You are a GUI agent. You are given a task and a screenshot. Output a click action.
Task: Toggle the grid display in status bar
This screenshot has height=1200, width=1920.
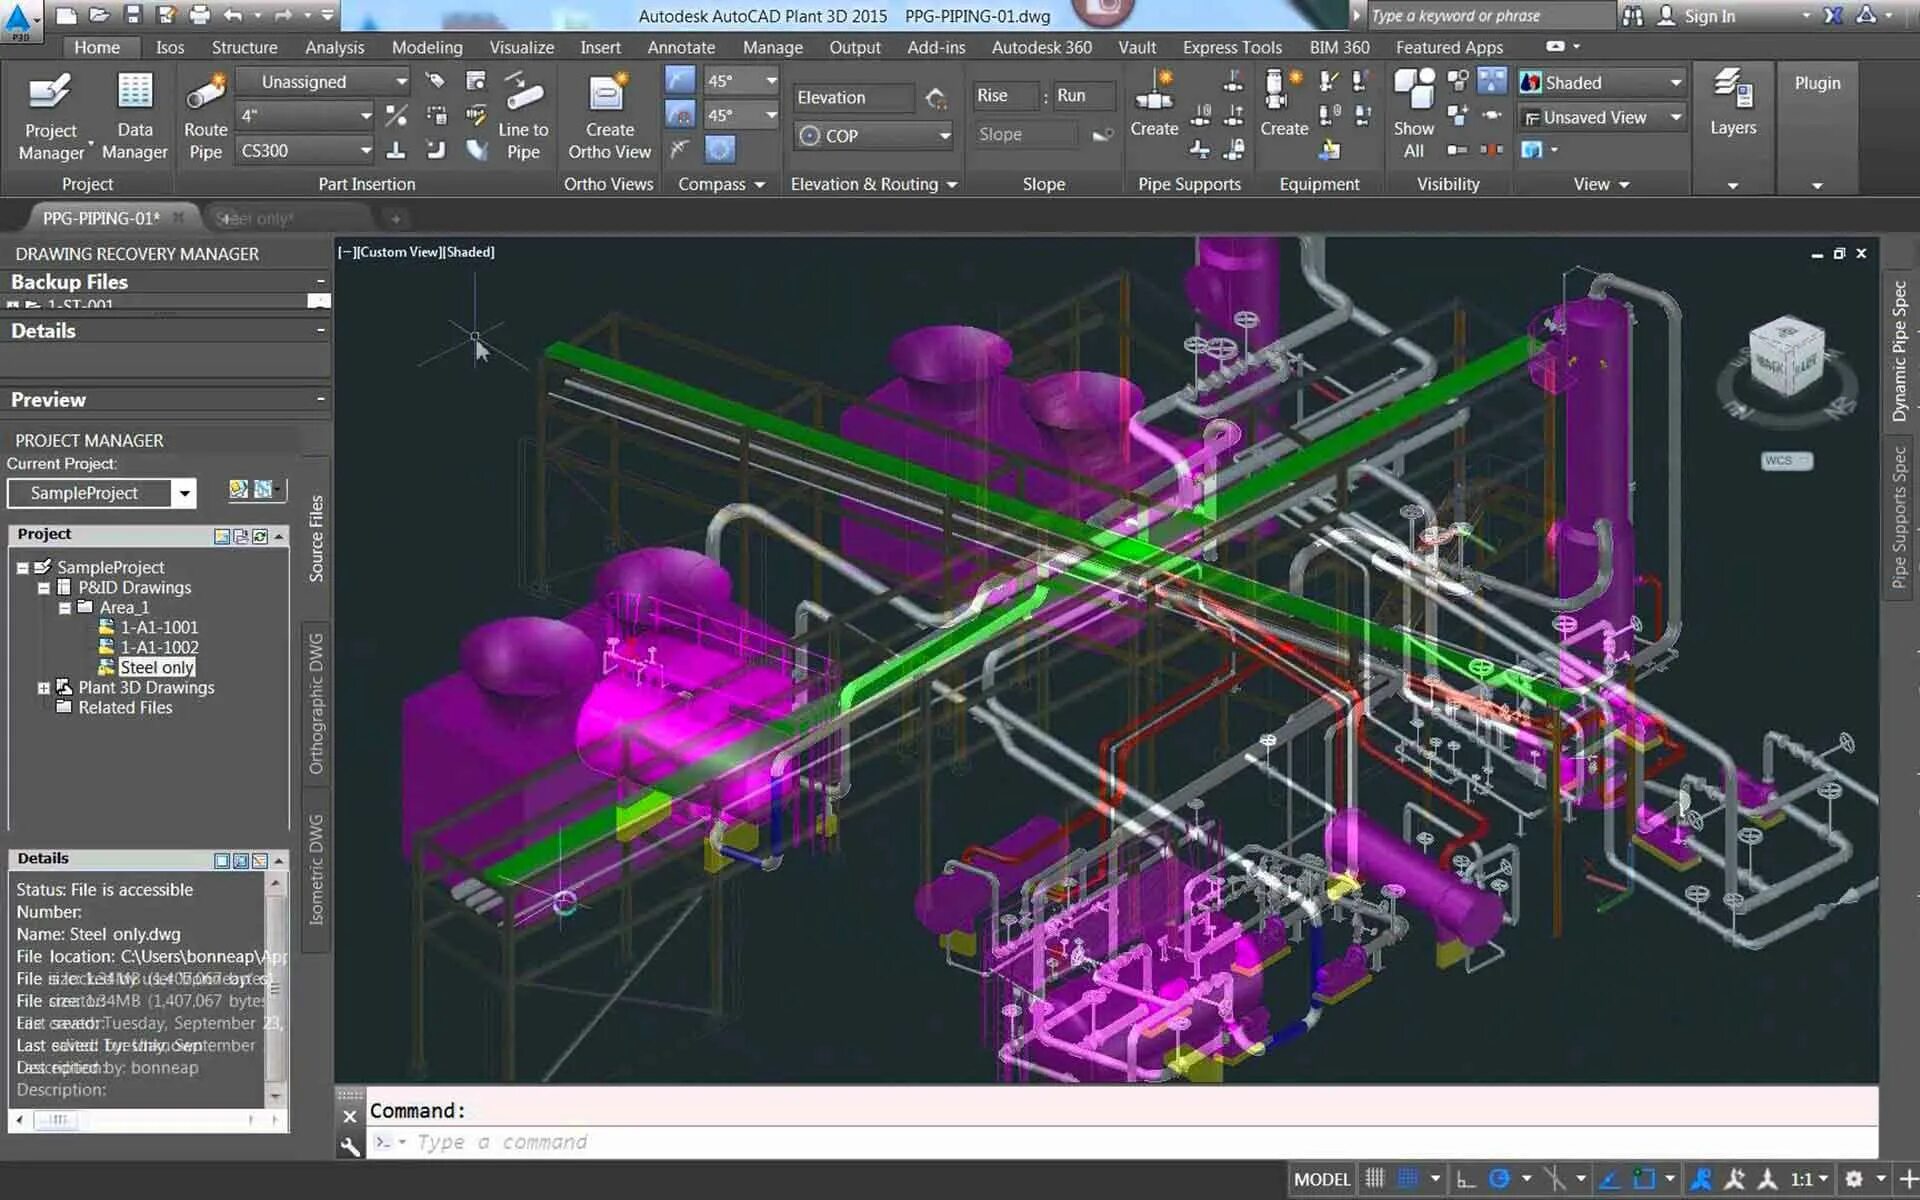(x=1375, y=1179)
